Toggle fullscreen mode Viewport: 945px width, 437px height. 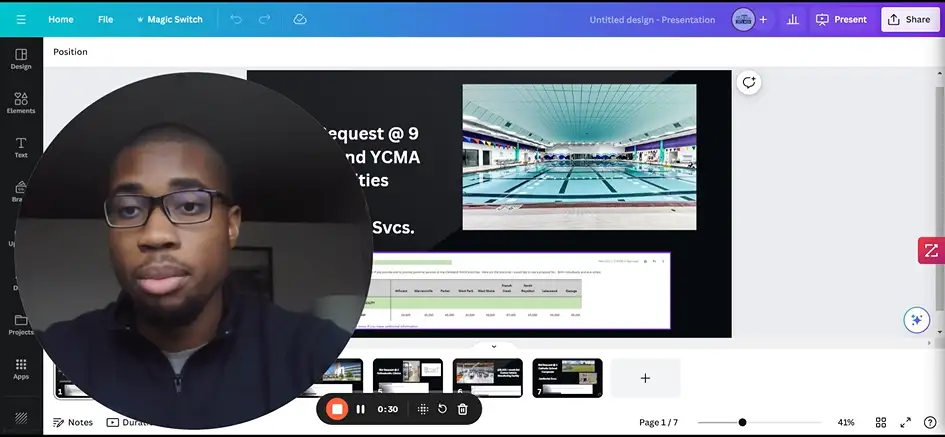click(906, 422)
